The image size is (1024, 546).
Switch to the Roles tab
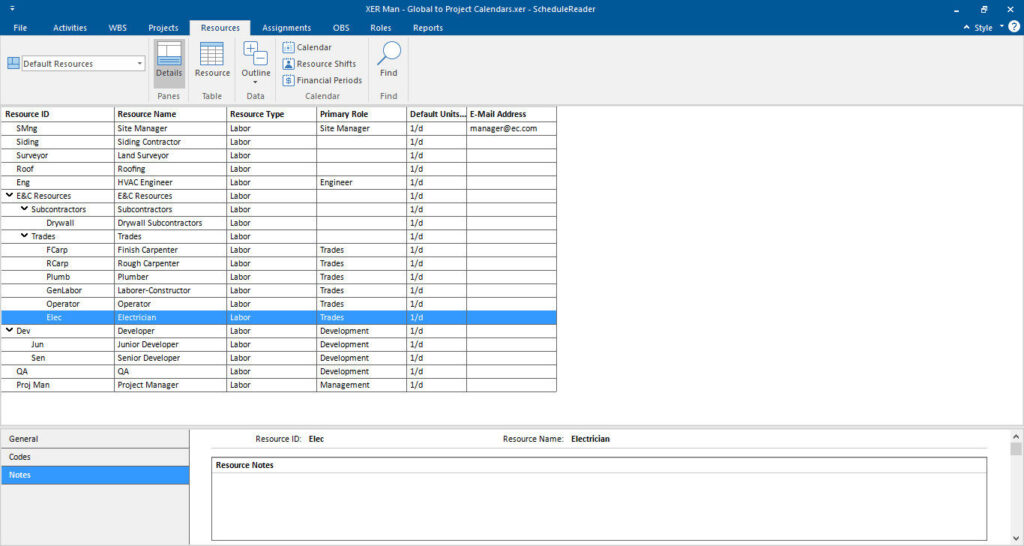(x=381, y=27)
